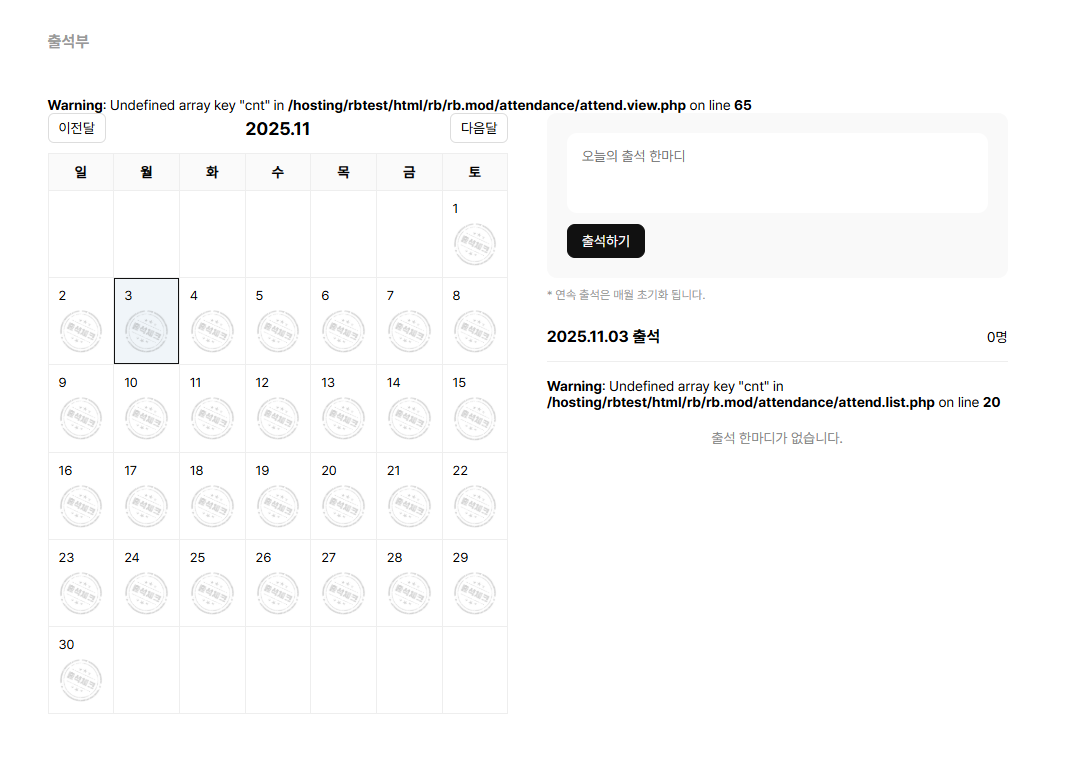Screen dimensions: 1078x762
Task: Click the stamp icon under day 28
Action: [x=409, y=593]
